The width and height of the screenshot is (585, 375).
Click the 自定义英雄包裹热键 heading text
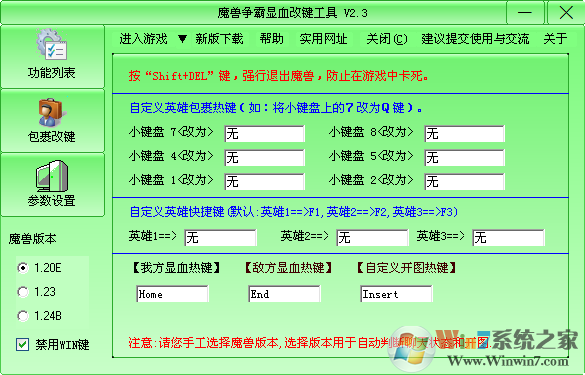coord(276,108)
